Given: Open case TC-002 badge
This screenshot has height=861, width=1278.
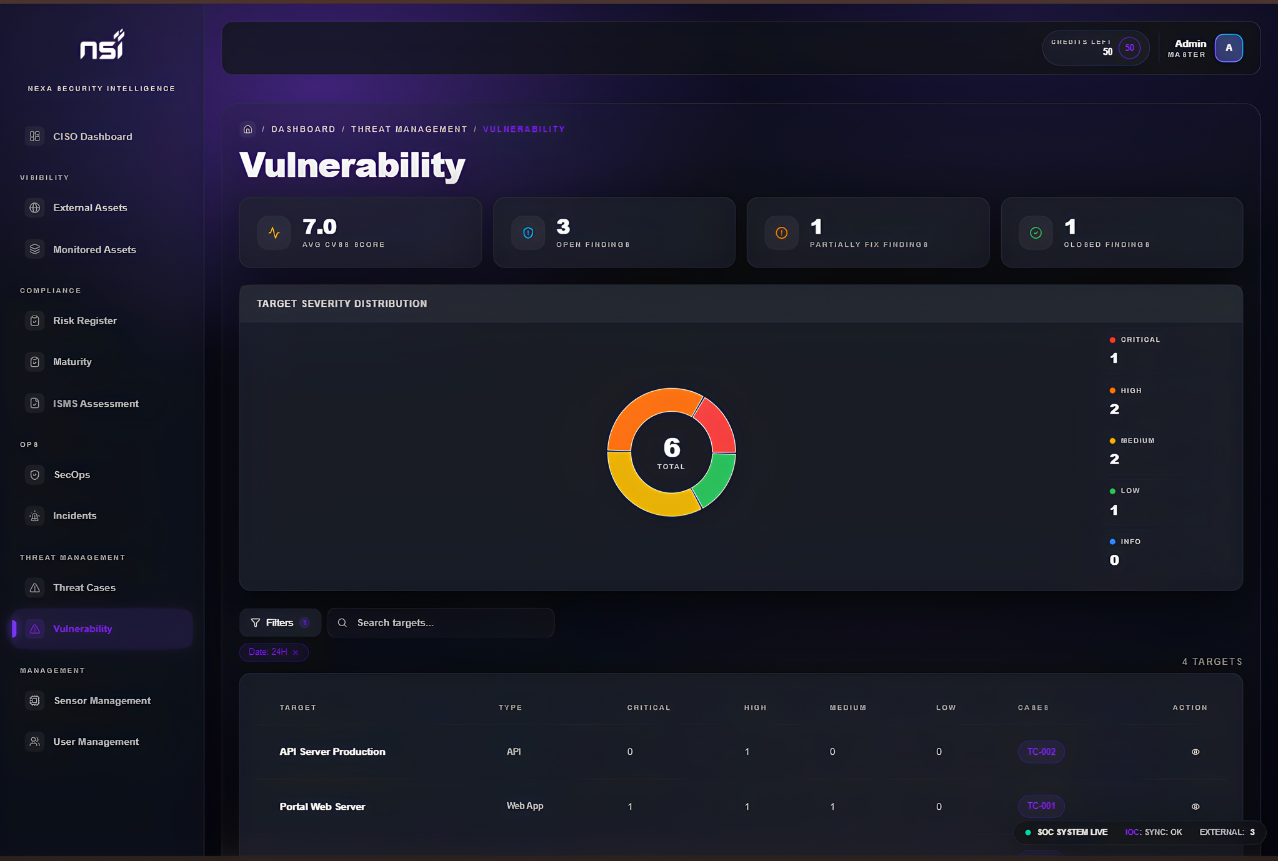Looking at the screenshot, I should [1041, 751].
